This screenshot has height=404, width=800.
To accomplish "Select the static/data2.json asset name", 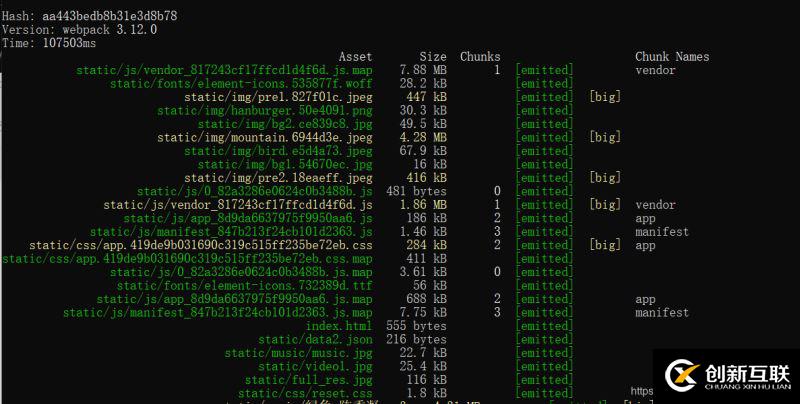I will coord(315,339).
